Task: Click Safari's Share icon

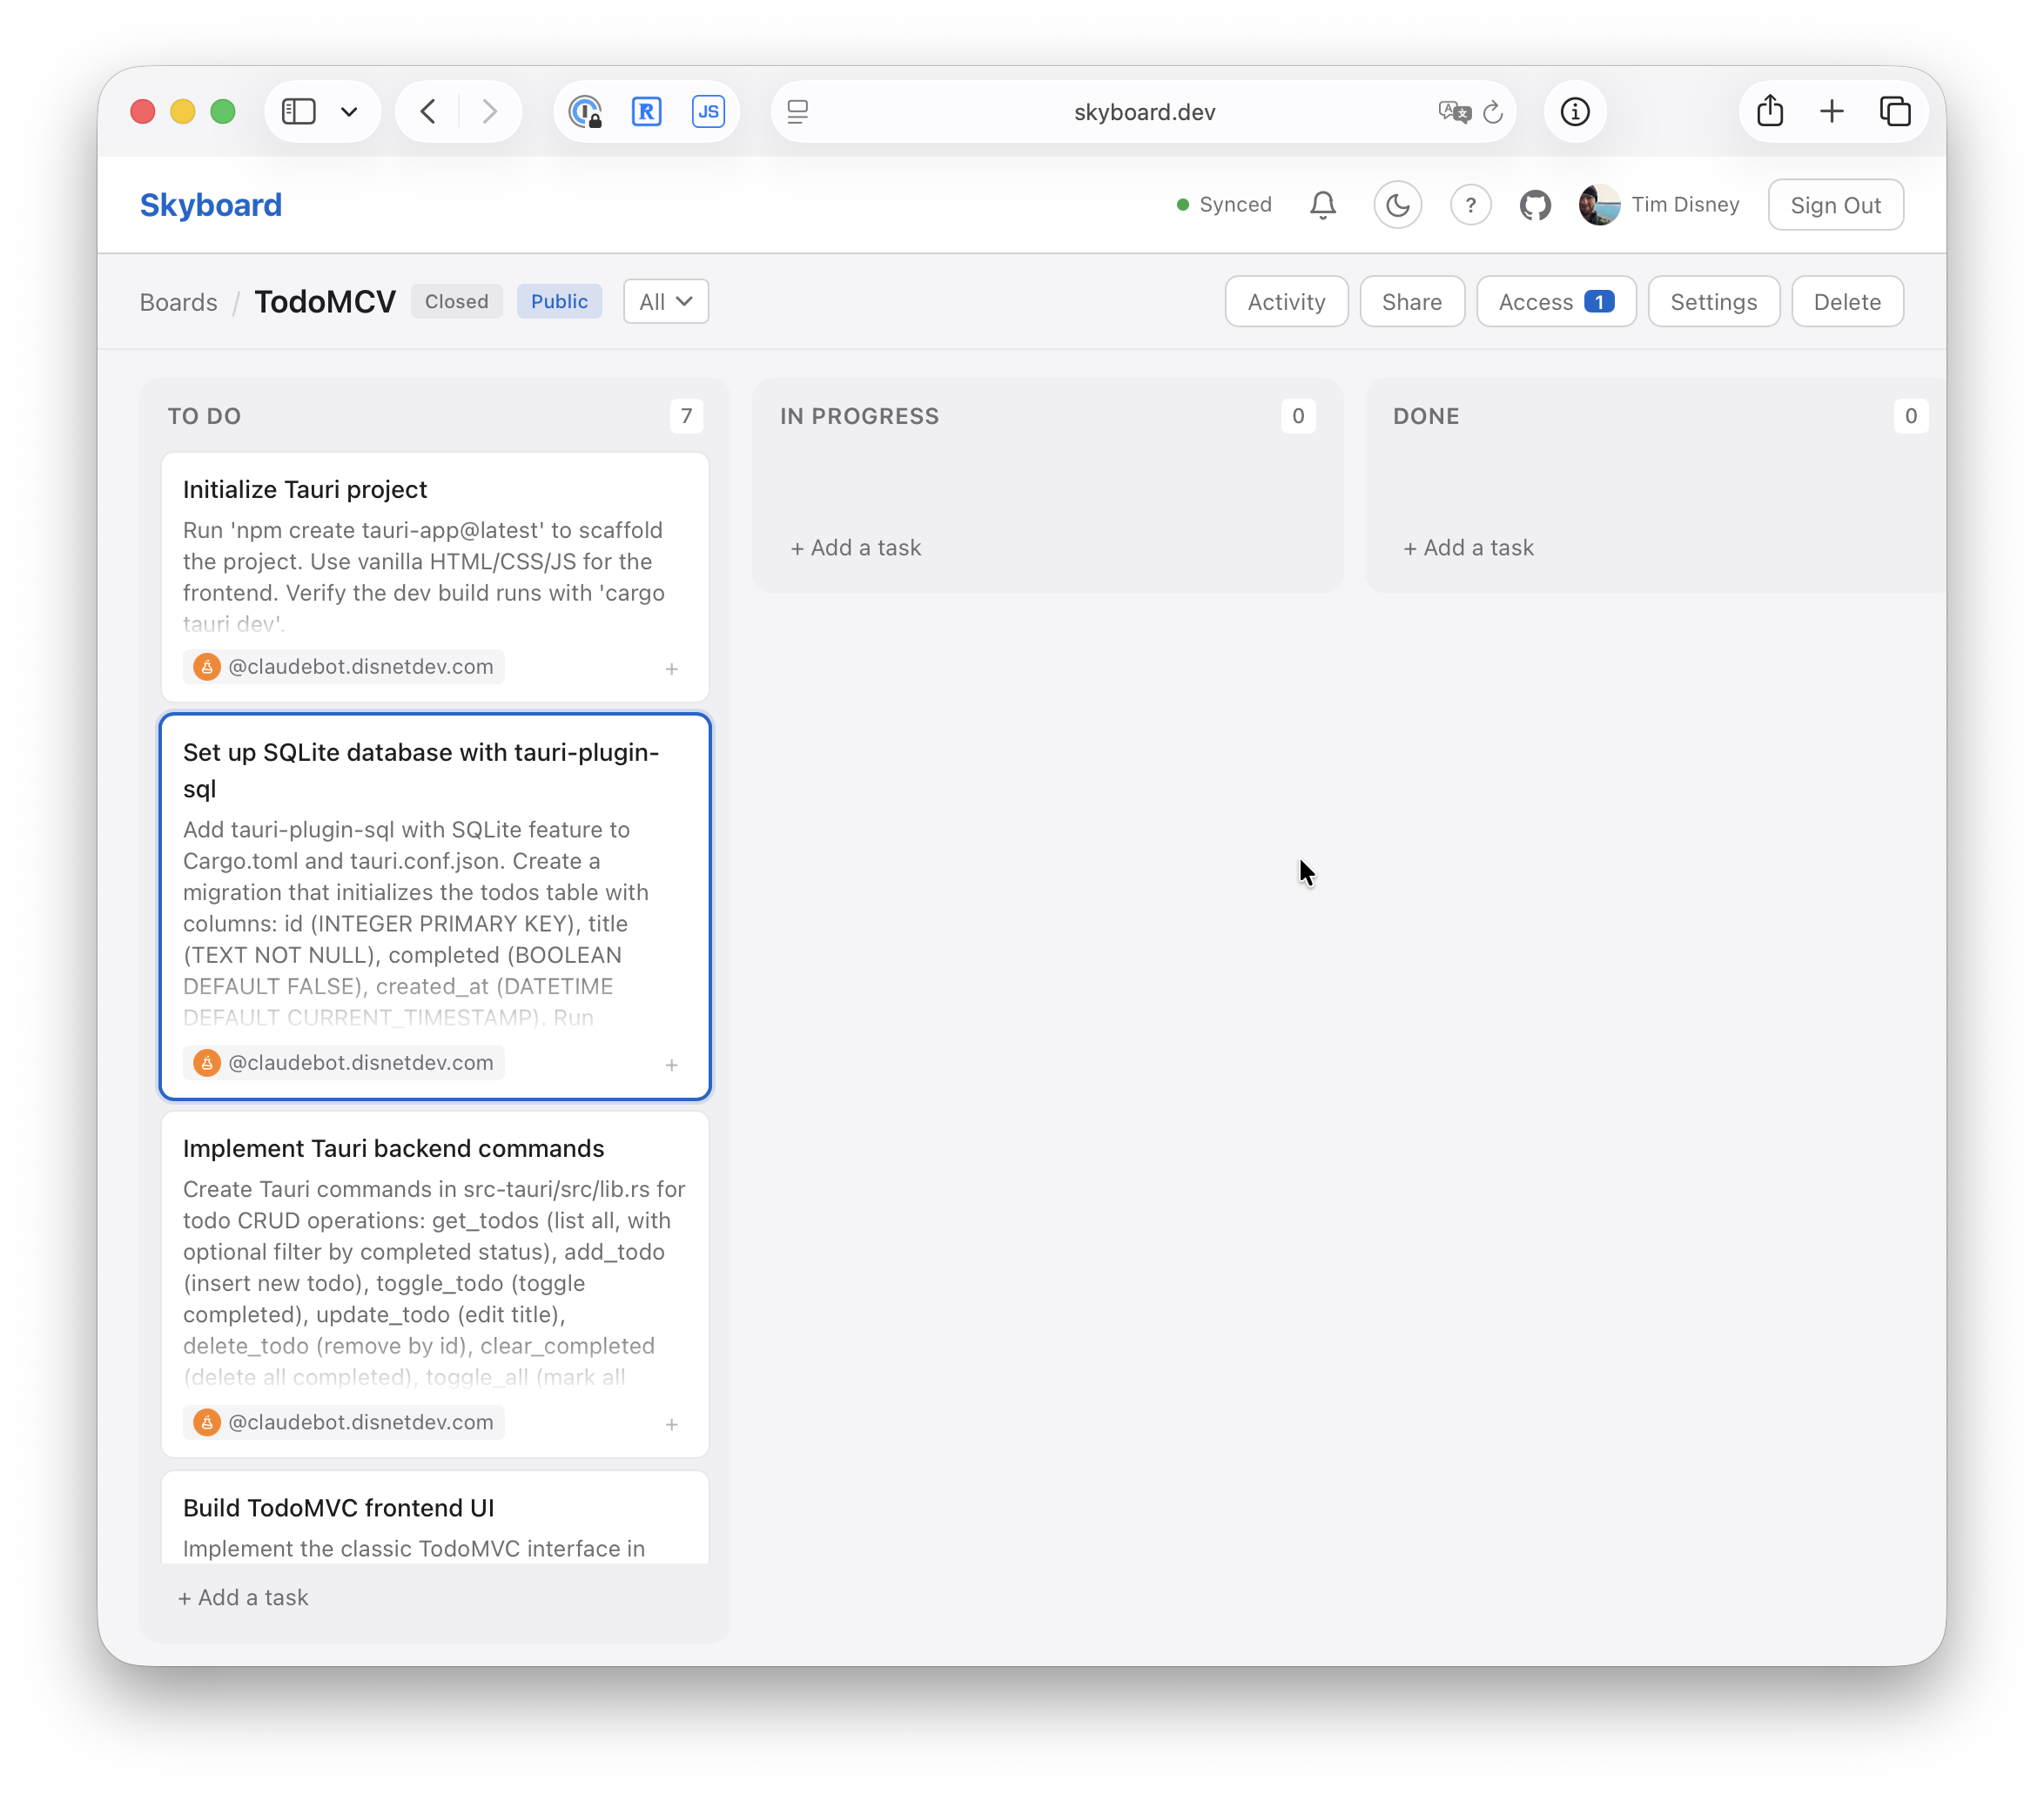Action: click(x=1769, y=111)
